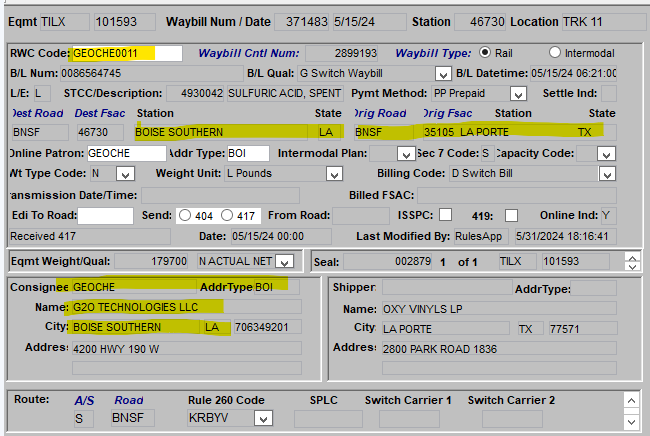Click the shipper zip 77571
The height and width of the screenshot is (436, 650).
[583, 329]
